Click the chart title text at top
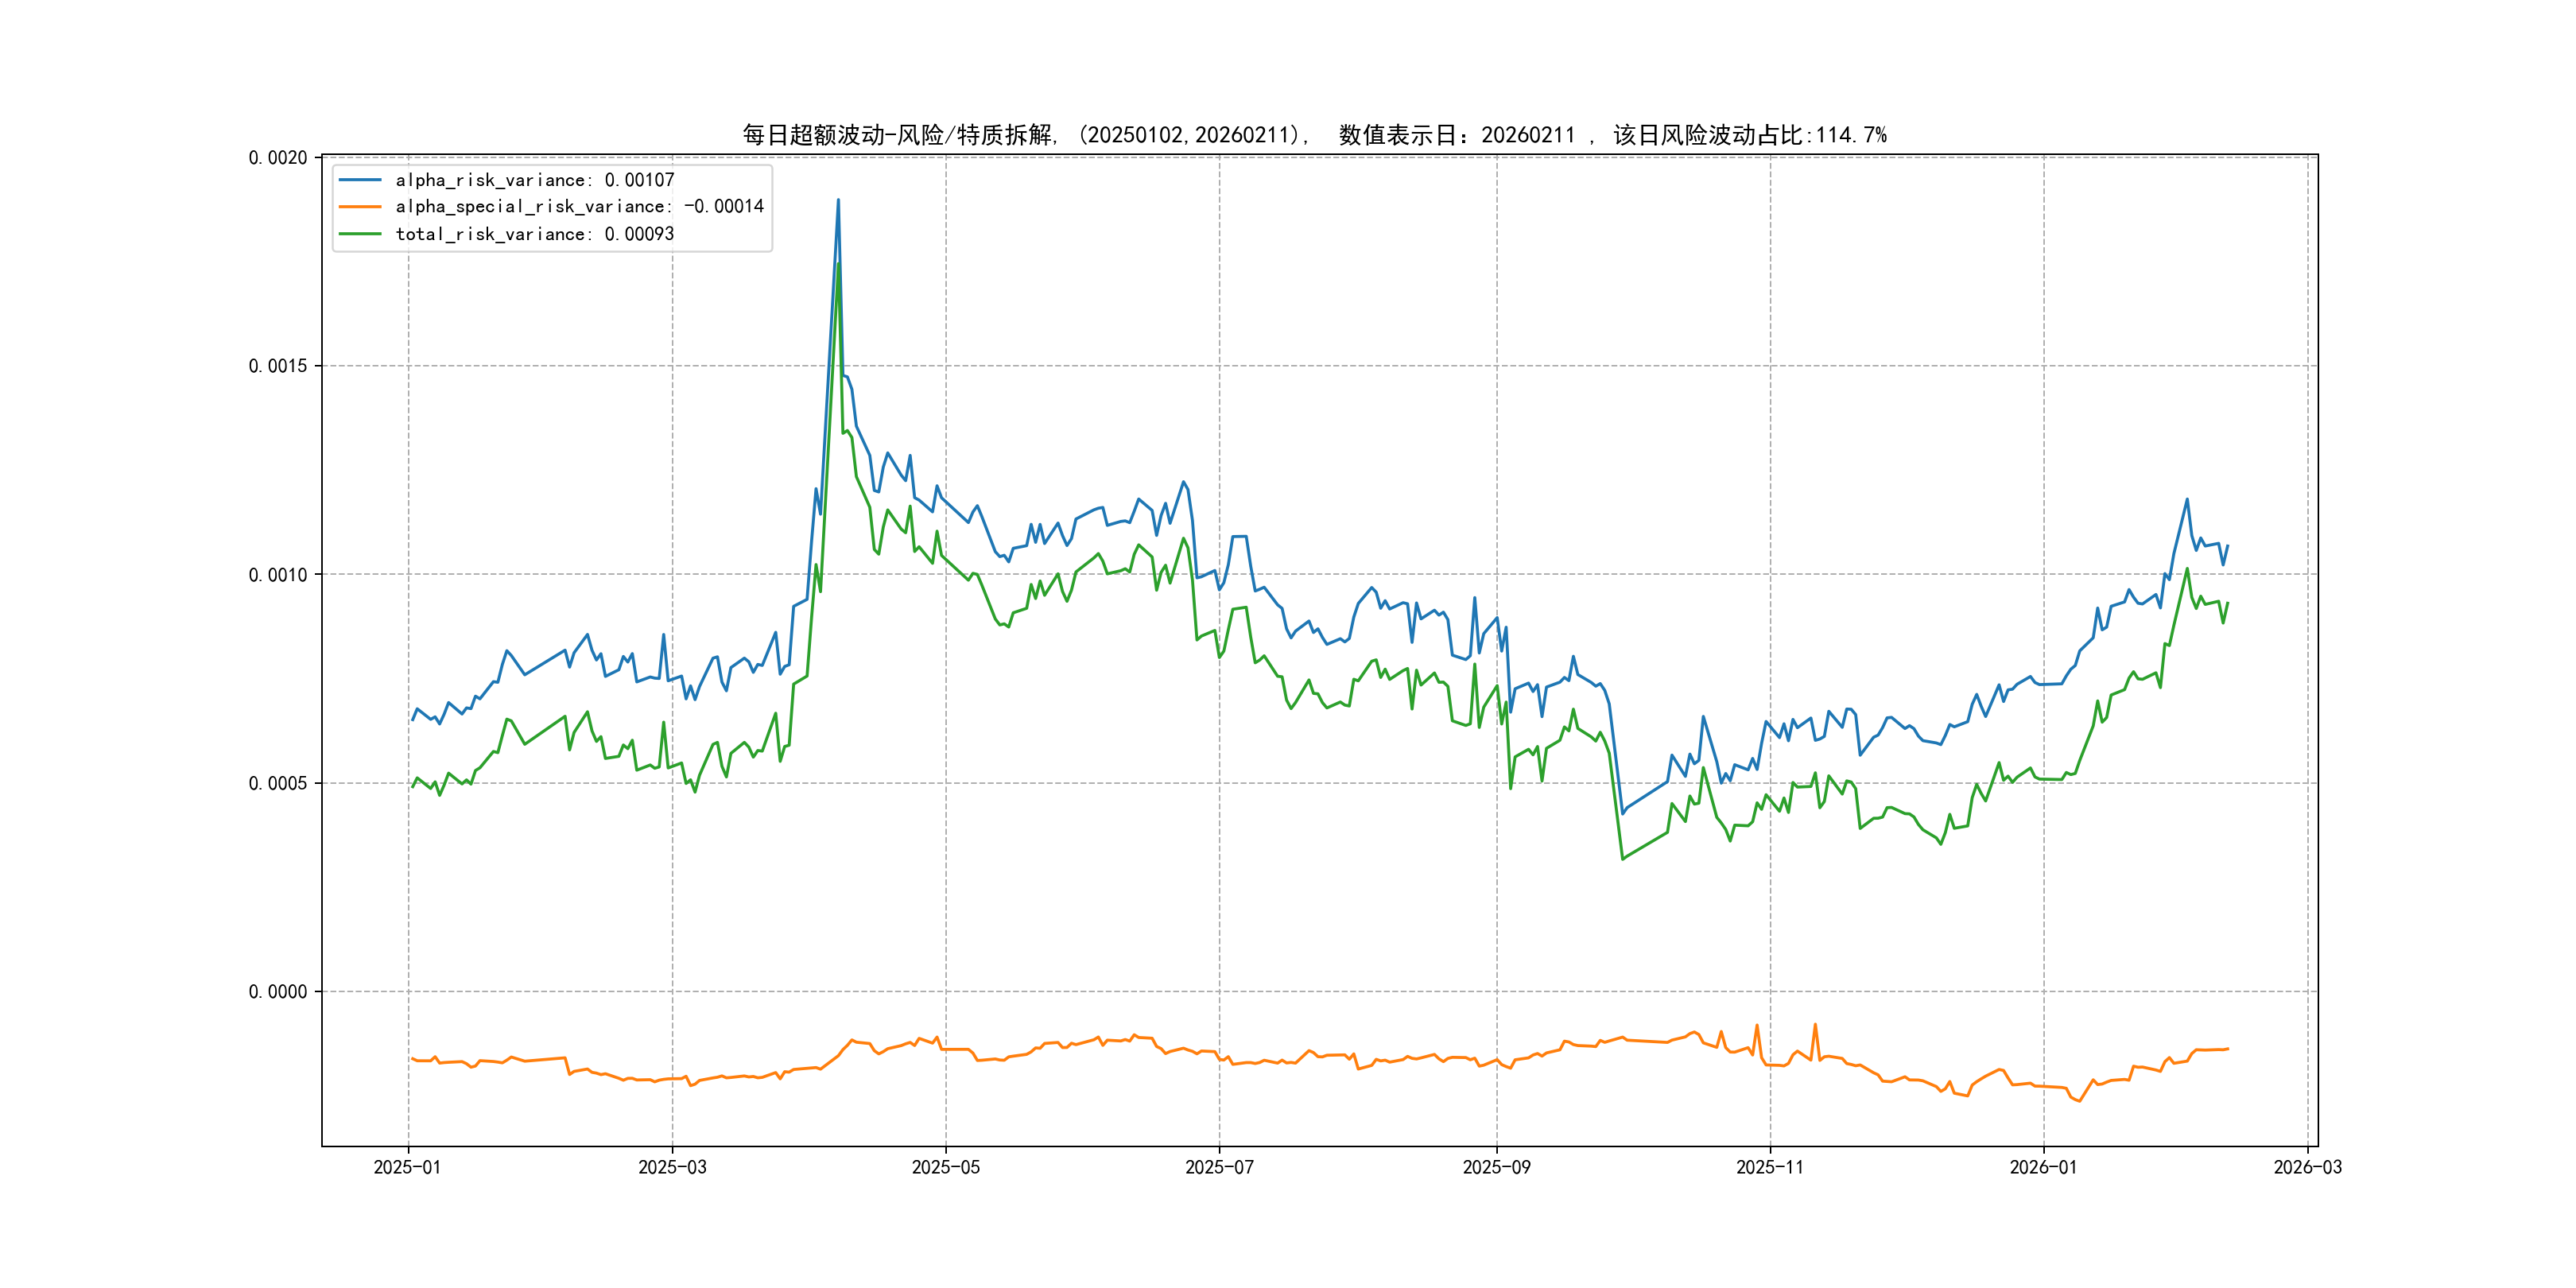Viewport: 2576px width, 1288px height. [1314, 135]
